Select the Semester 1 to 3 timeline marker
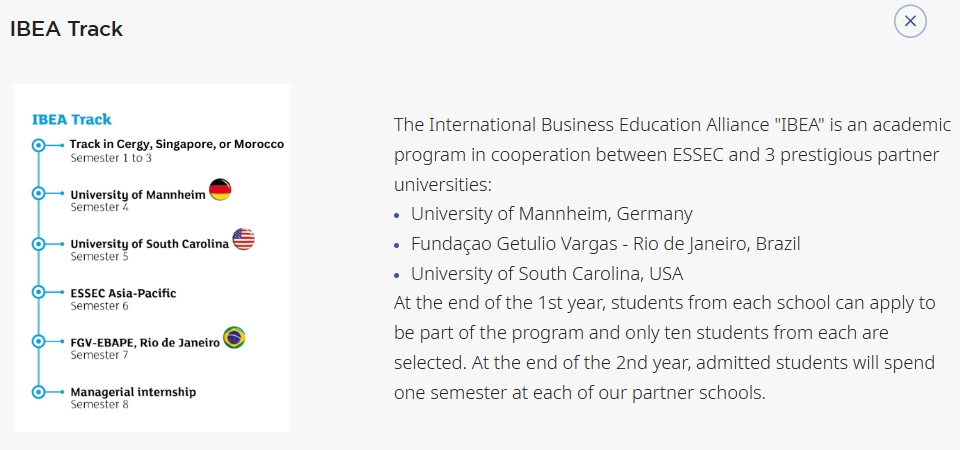This screenshot has width=960, height=450. [39, 145]
